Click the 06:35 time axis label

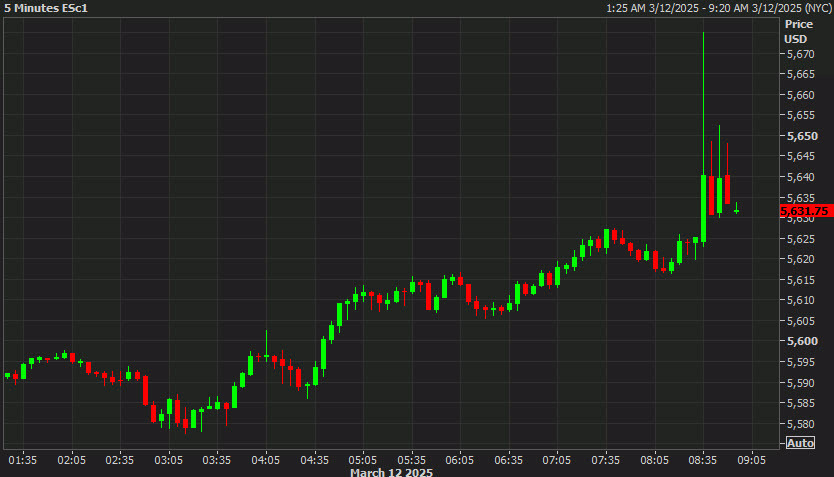[x=508, y=460]
